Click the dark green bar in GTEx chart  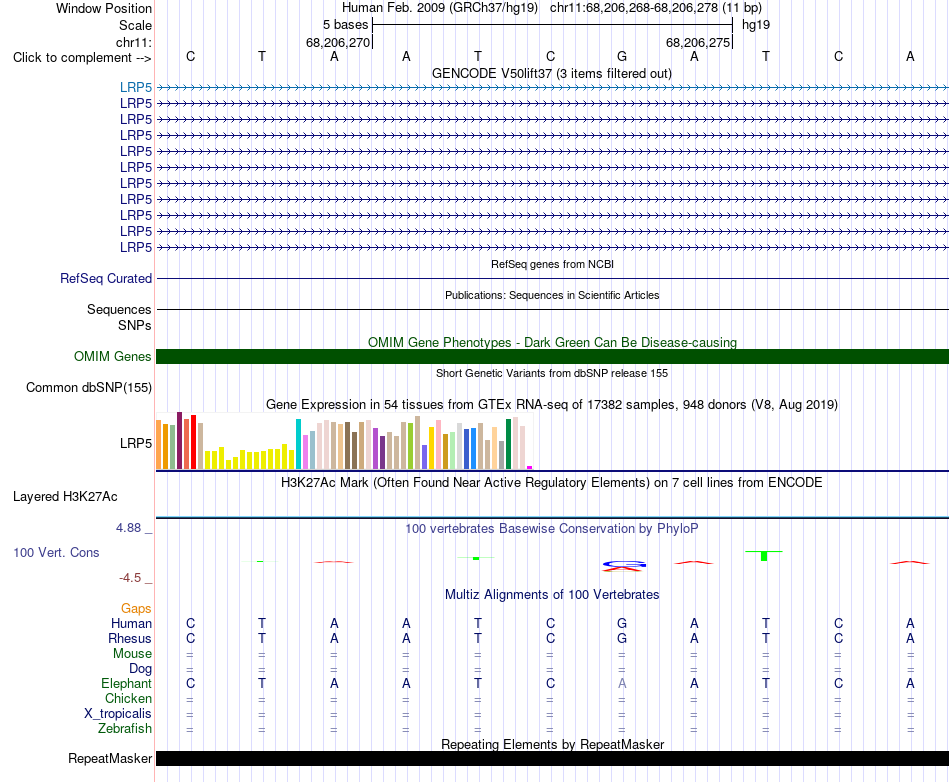click(508, 444)
